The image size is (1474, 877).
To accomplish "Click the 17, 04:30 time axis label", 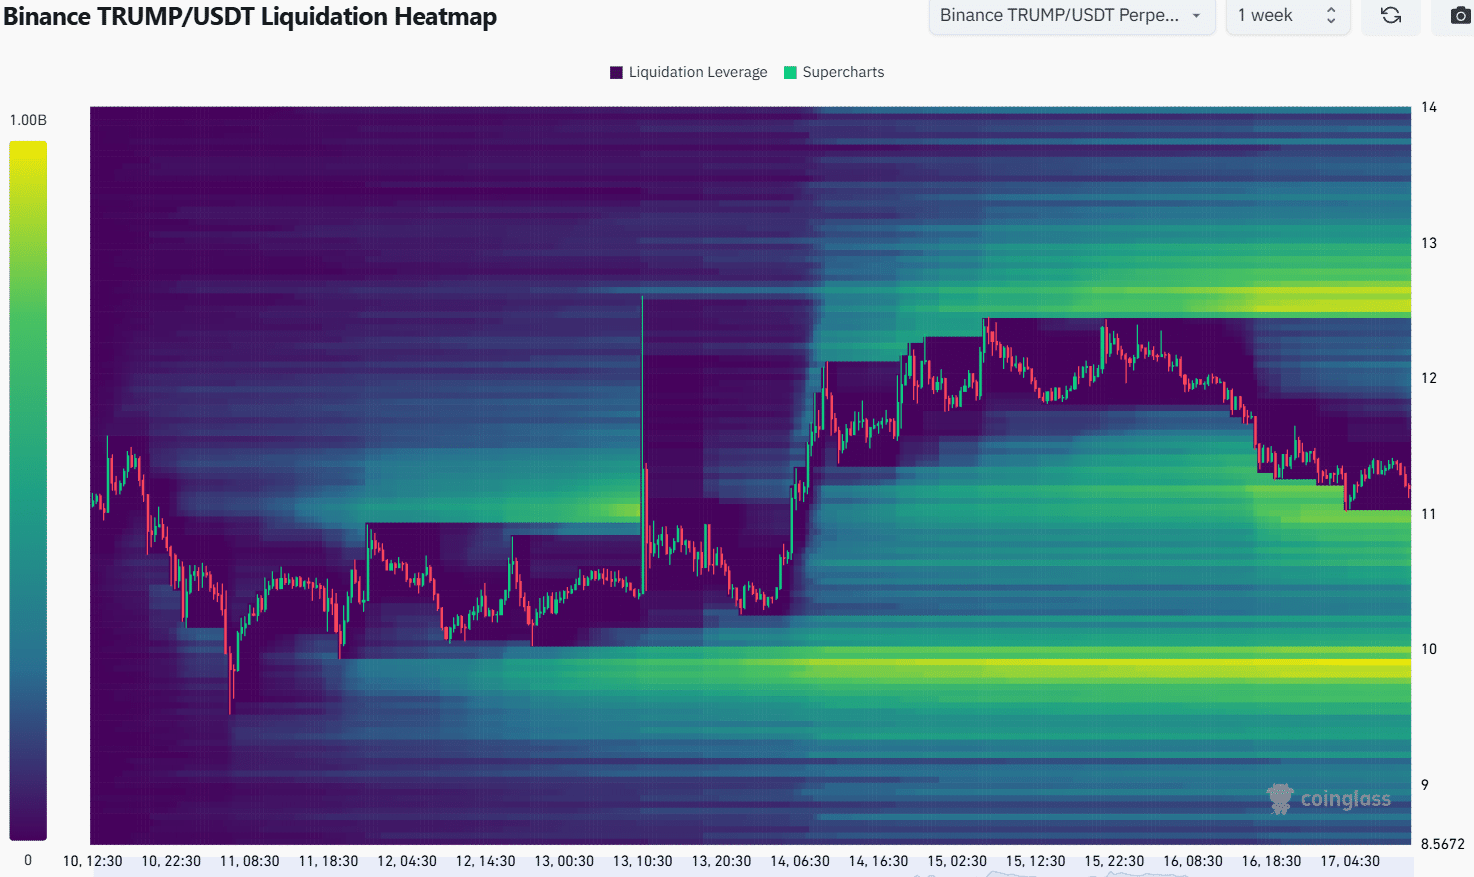I will [1350, 861].
